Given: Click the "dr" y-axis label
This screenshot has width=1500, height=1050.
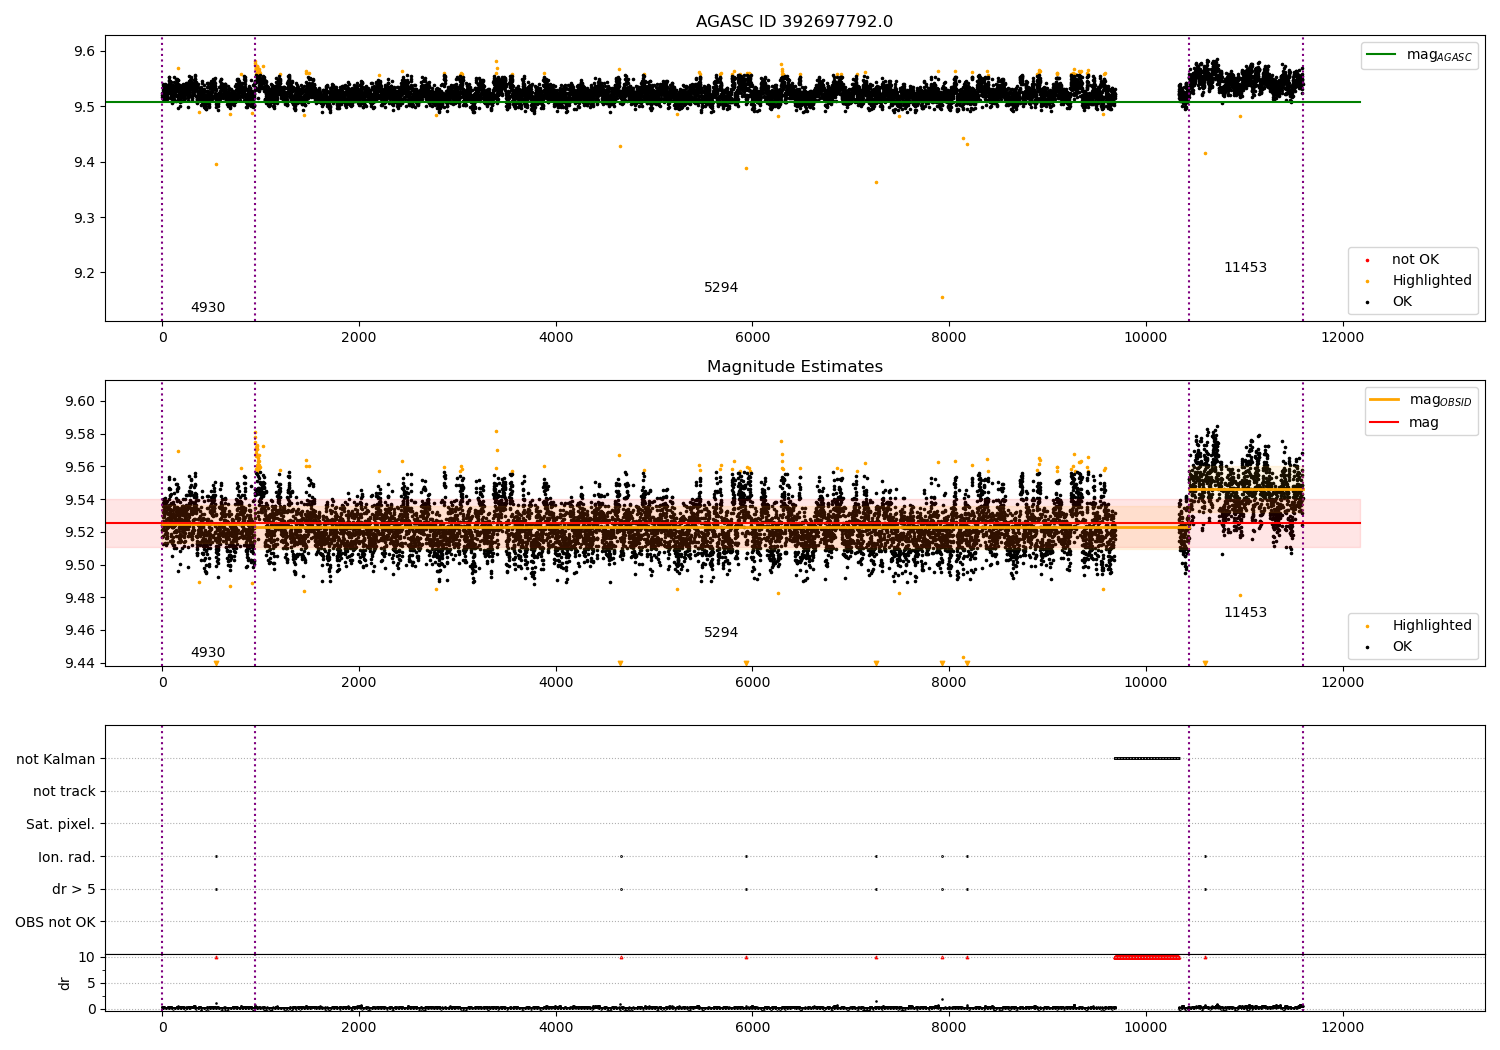Looking at the screenshot, I should (65, 983).
